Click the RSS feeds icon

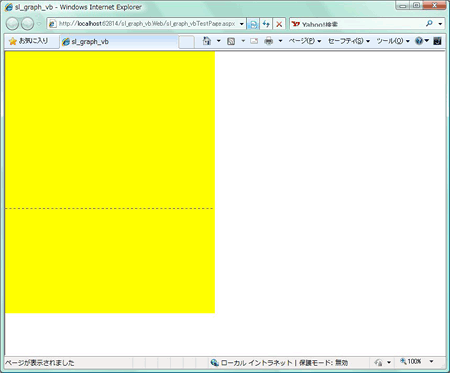[231, 41]
